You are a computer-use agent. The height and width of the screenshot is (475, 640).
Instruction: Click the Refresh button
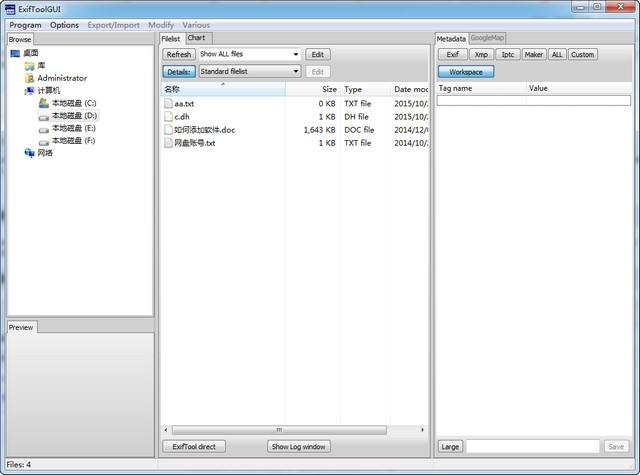[179, 54]
